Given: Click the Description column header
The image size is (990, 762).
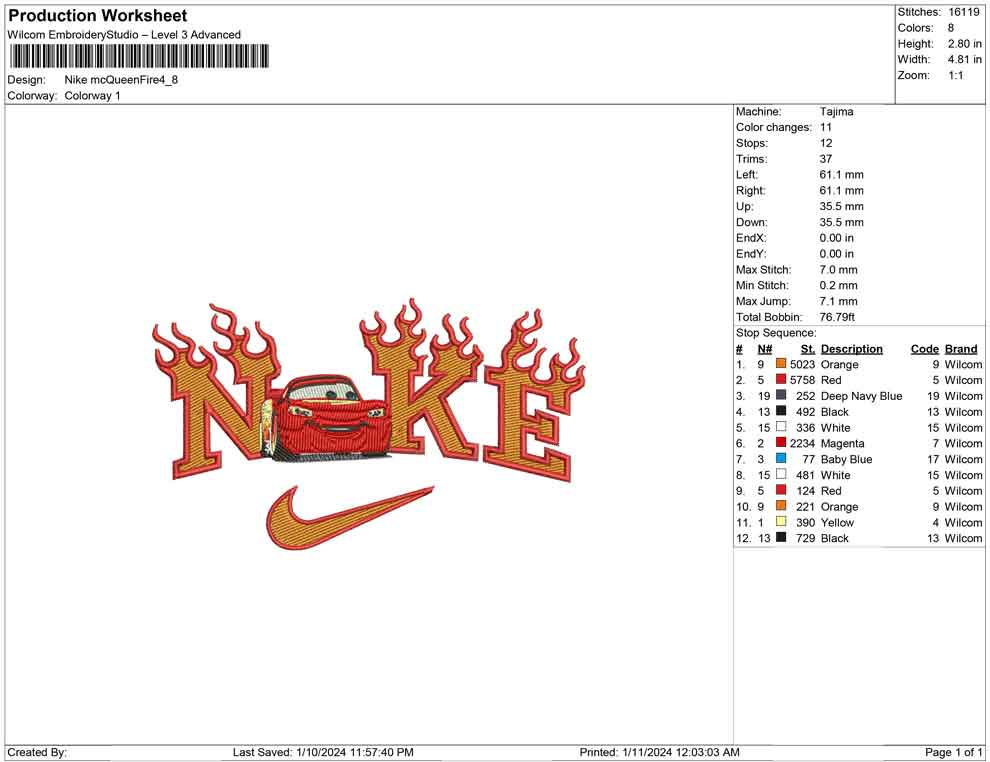Looking at the screenshot, I should (851, 349).
